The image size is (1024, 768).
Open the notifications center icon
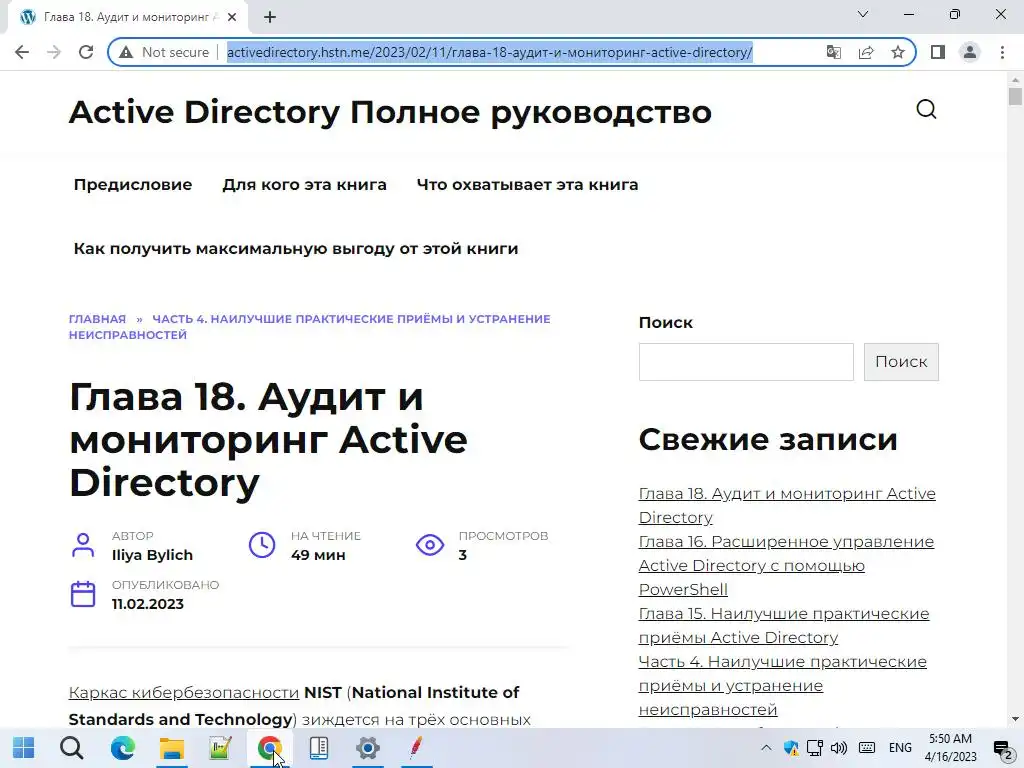click(1002, 748)
